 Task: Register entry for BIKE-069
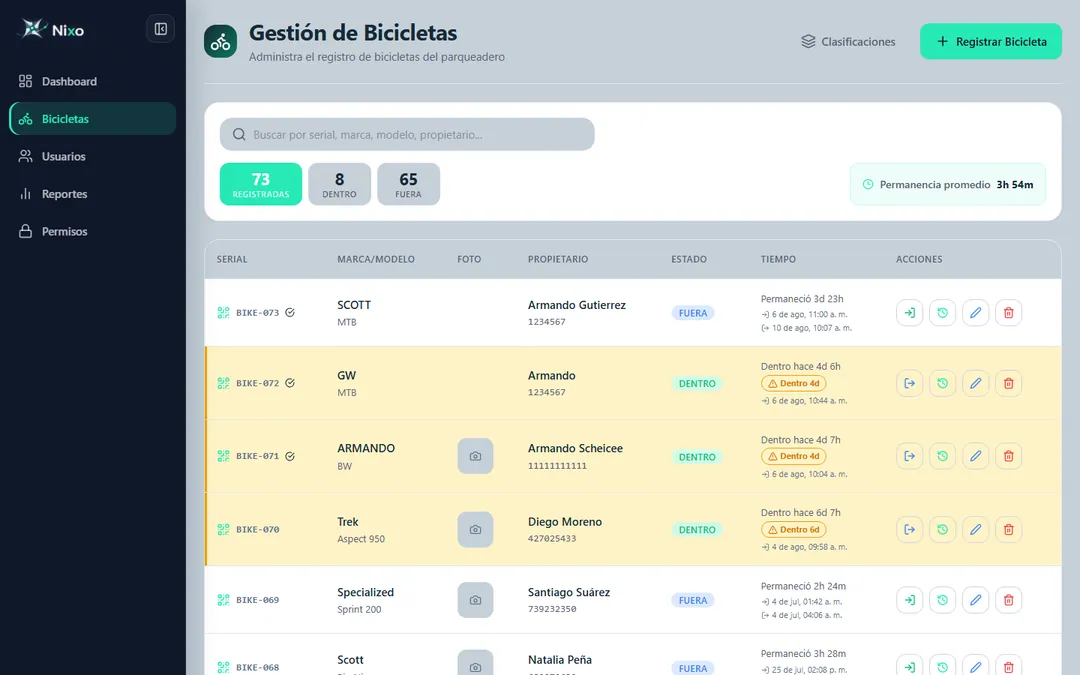(909, 600)
